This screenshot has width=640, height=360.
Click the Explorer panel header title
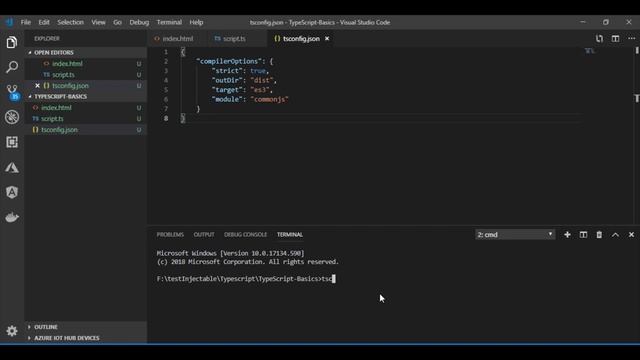pyautogui.click(x=47, y=38)
